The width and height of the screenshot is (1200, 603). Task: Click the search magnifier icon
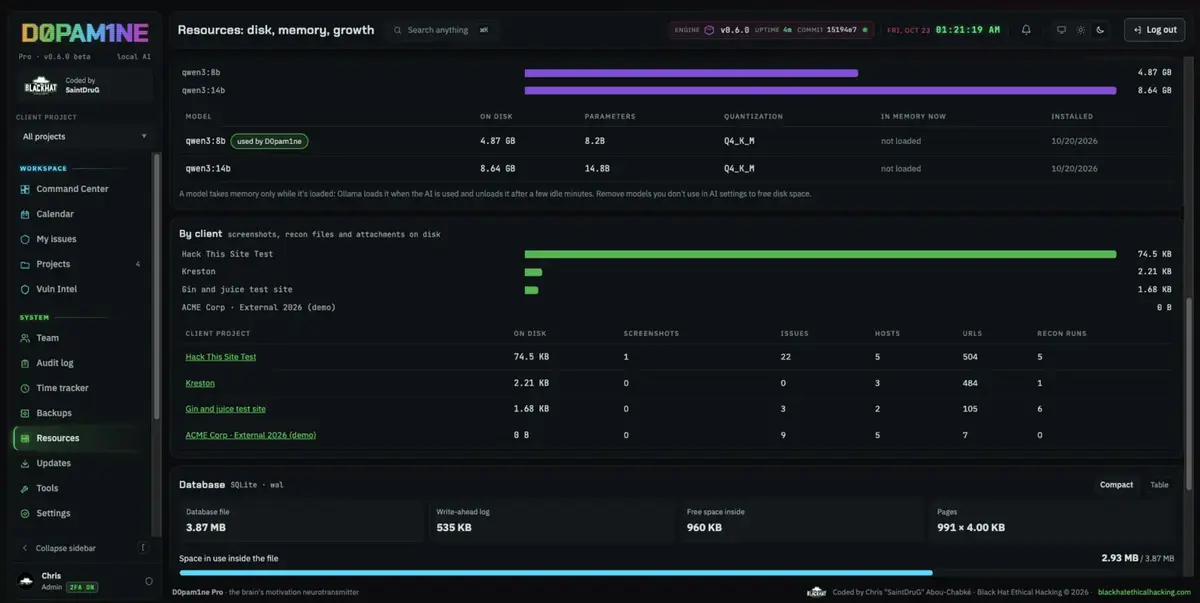click(398, 30)
